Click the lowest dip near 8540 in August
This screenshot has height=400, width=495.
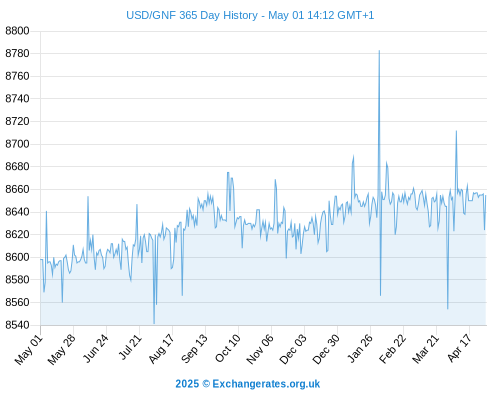pos(154,323)
